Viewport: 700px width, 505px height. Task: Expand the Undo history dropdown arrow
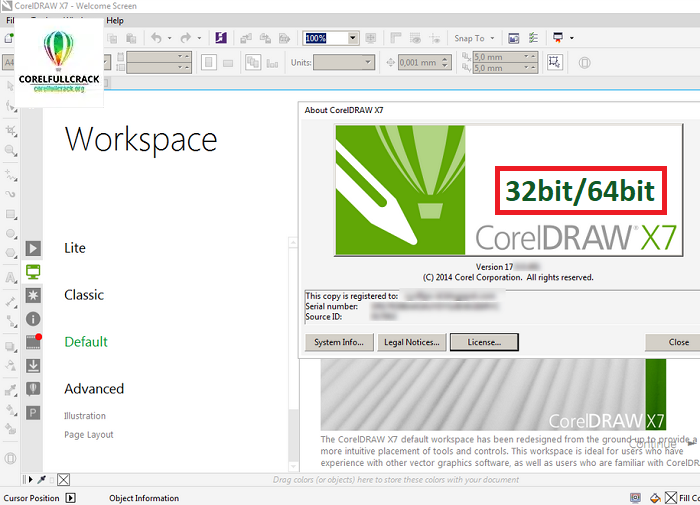pos(170,38)
